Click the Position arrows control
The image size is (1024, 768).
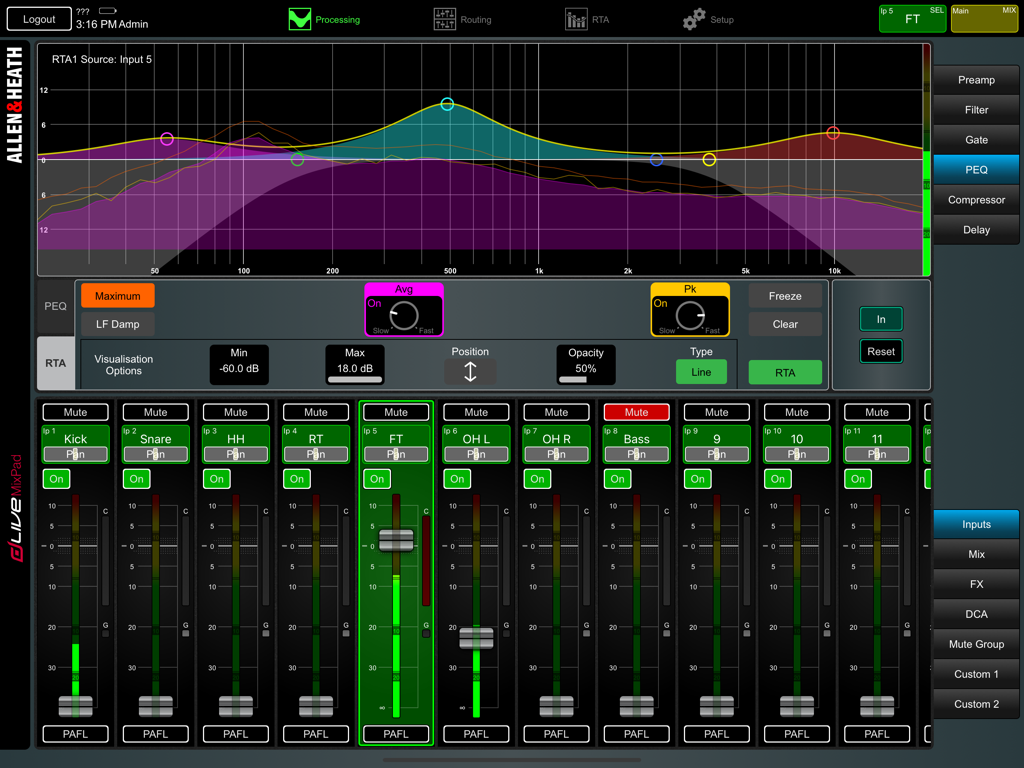coord(470,371)
